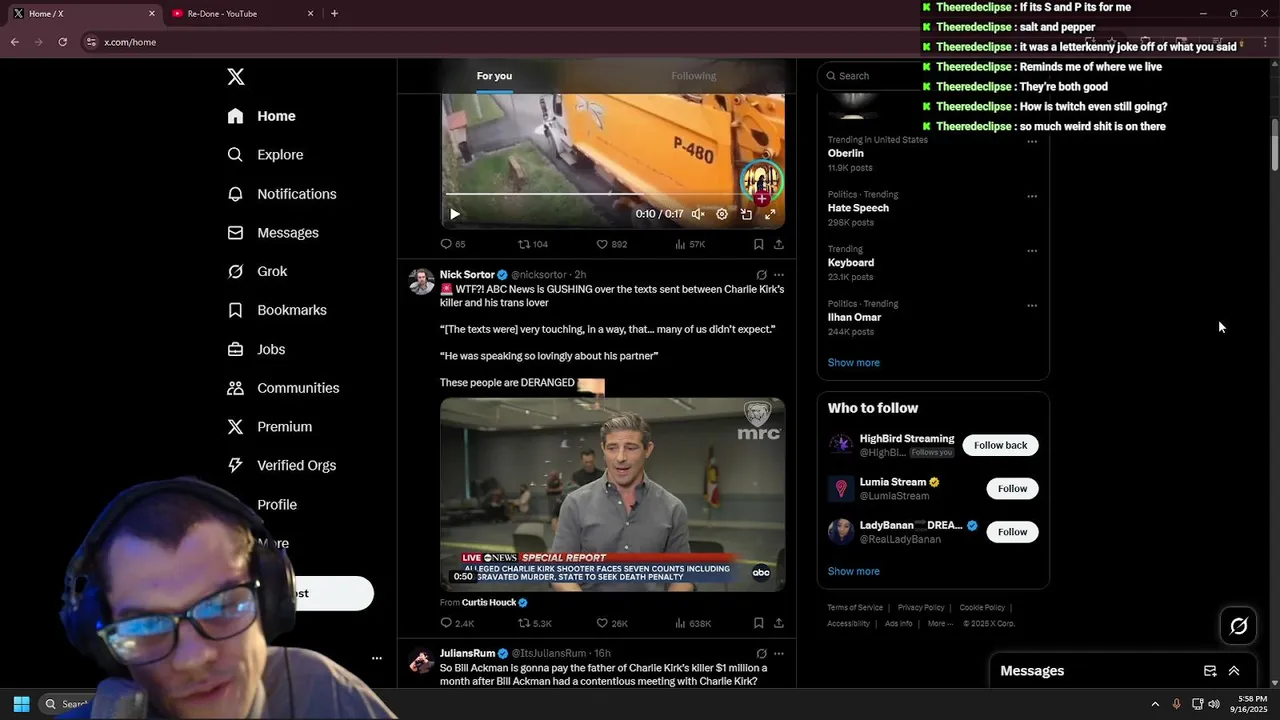Open Nick Sortor's profile name

467,275
